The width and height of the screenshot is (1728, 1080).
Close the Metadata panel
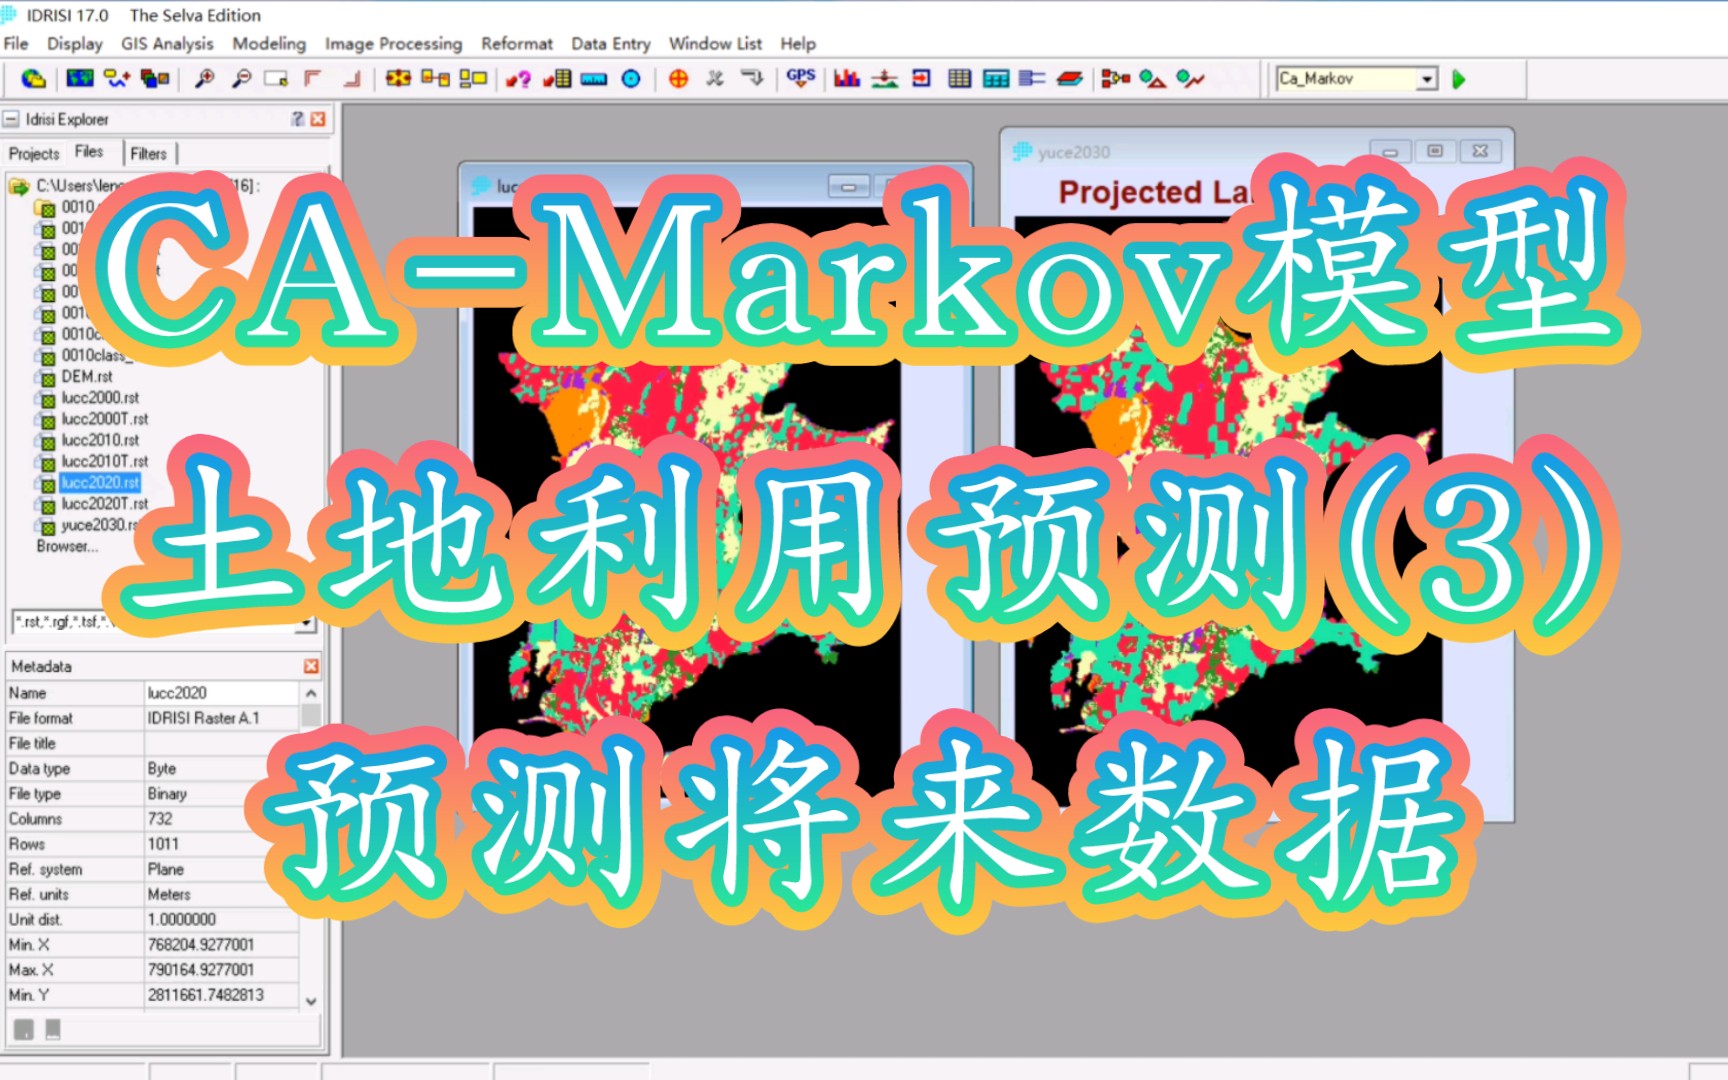(311, 666)
